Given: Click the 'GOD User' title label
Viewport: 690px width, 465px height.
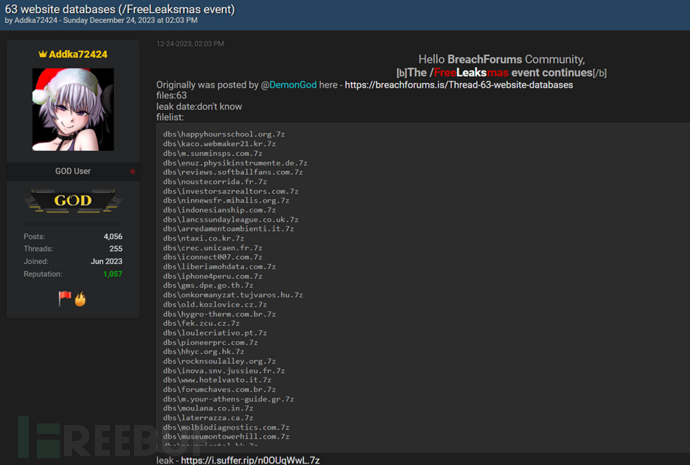Looking at the screenshot, I should point(73,172).
